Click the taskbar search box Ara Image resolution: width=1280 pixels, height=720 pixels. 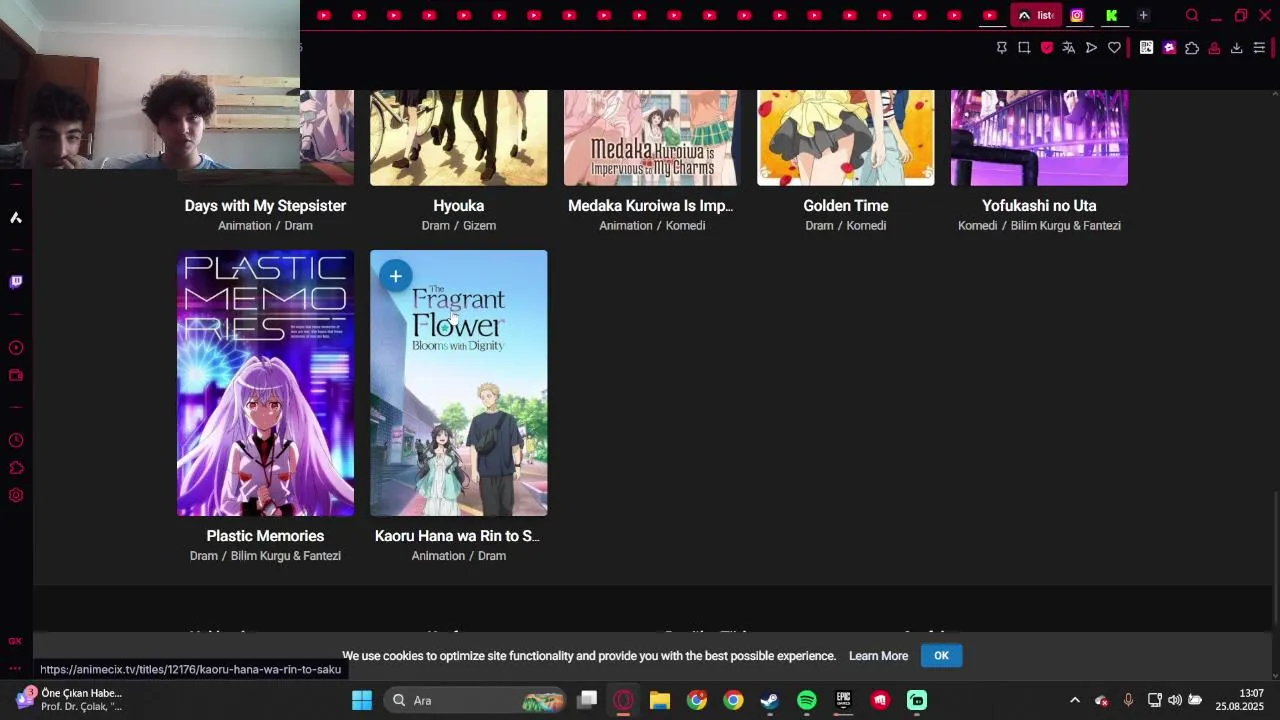[475, 700]
